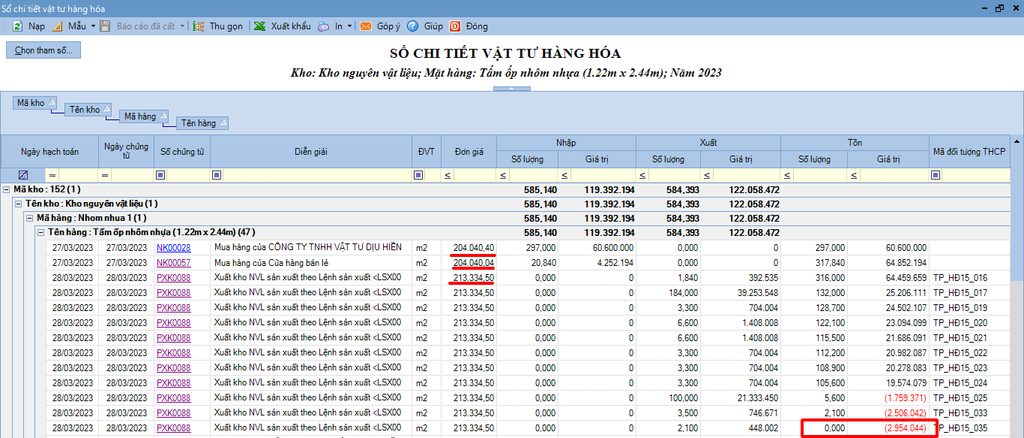Click the Ngày chứng từ filter input field
Screen dimensions: 1024x438
[132, 175]
